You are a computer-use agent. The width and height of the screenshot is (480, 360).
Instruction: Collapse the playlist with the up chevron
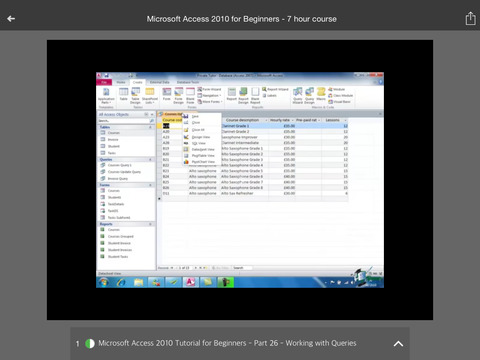(x=398, y=344)
